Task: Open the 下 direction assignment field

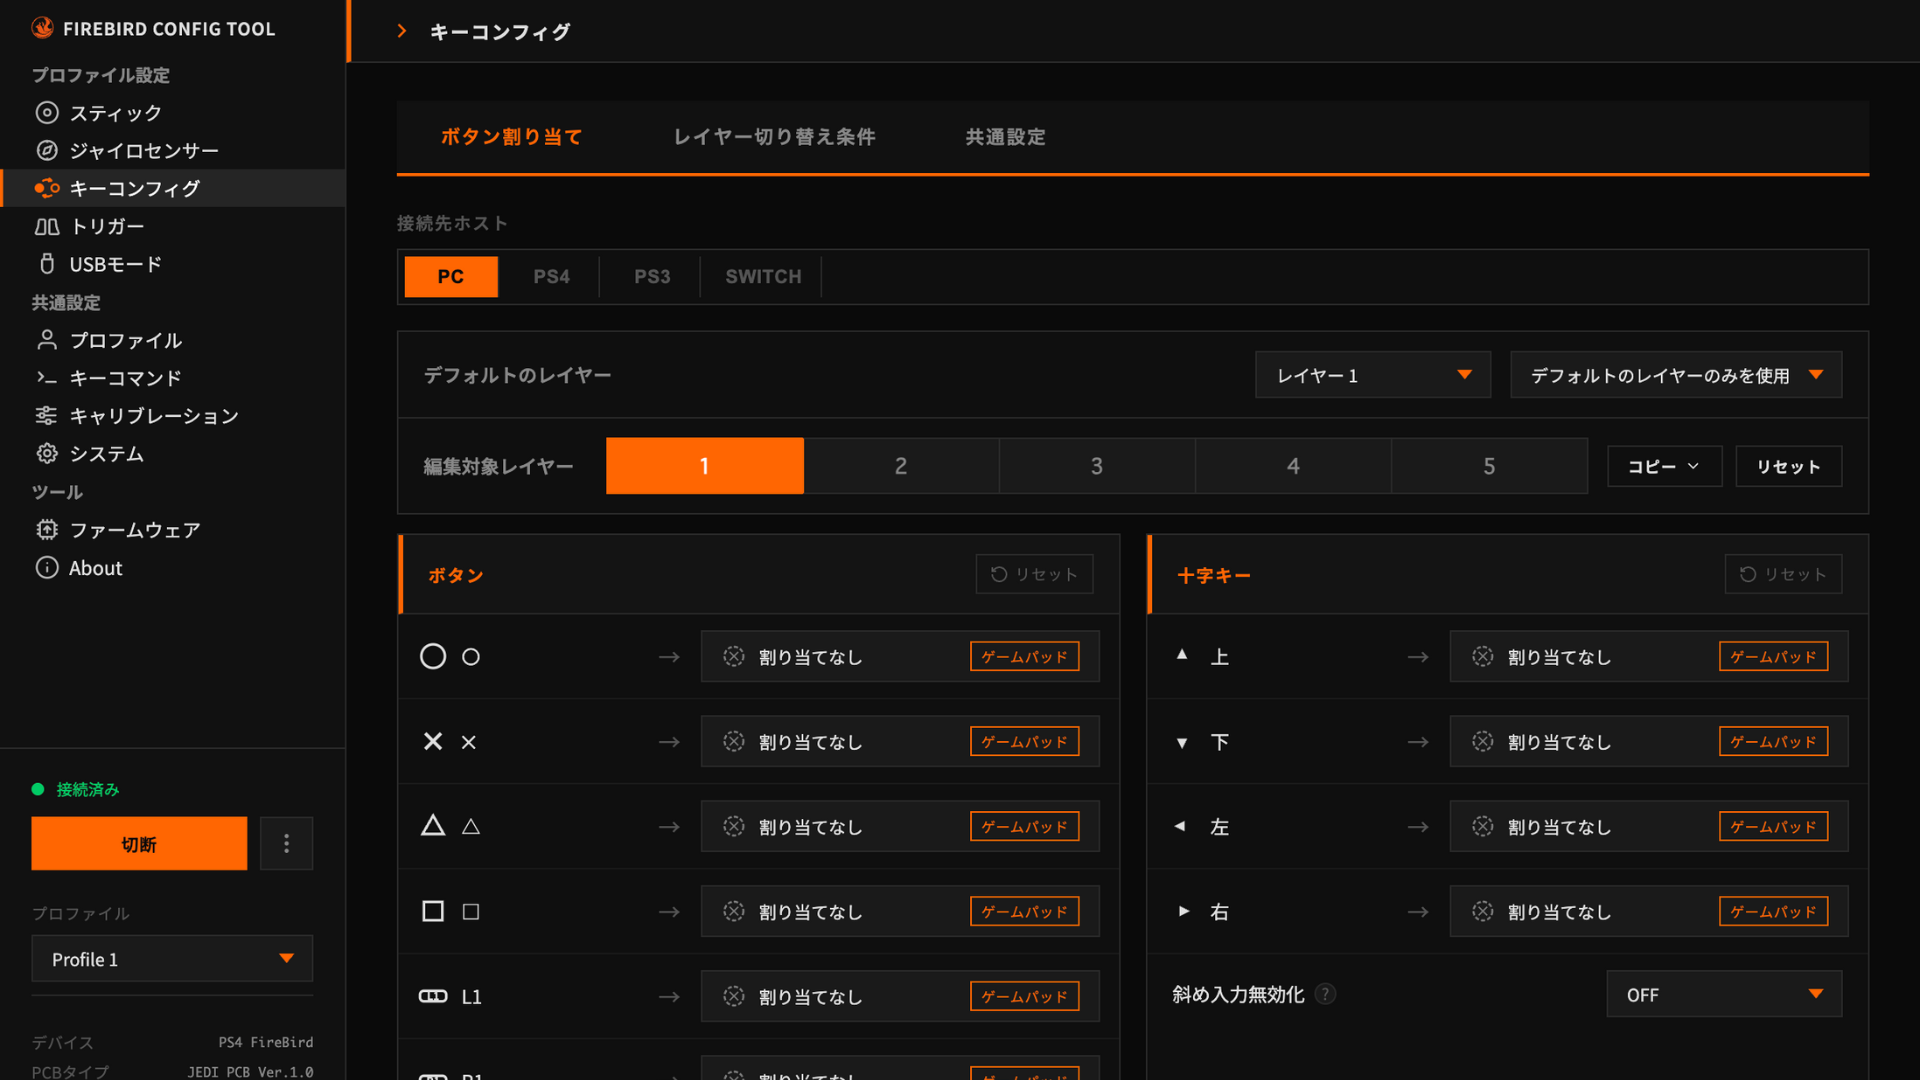Action: click(1649, 741)
